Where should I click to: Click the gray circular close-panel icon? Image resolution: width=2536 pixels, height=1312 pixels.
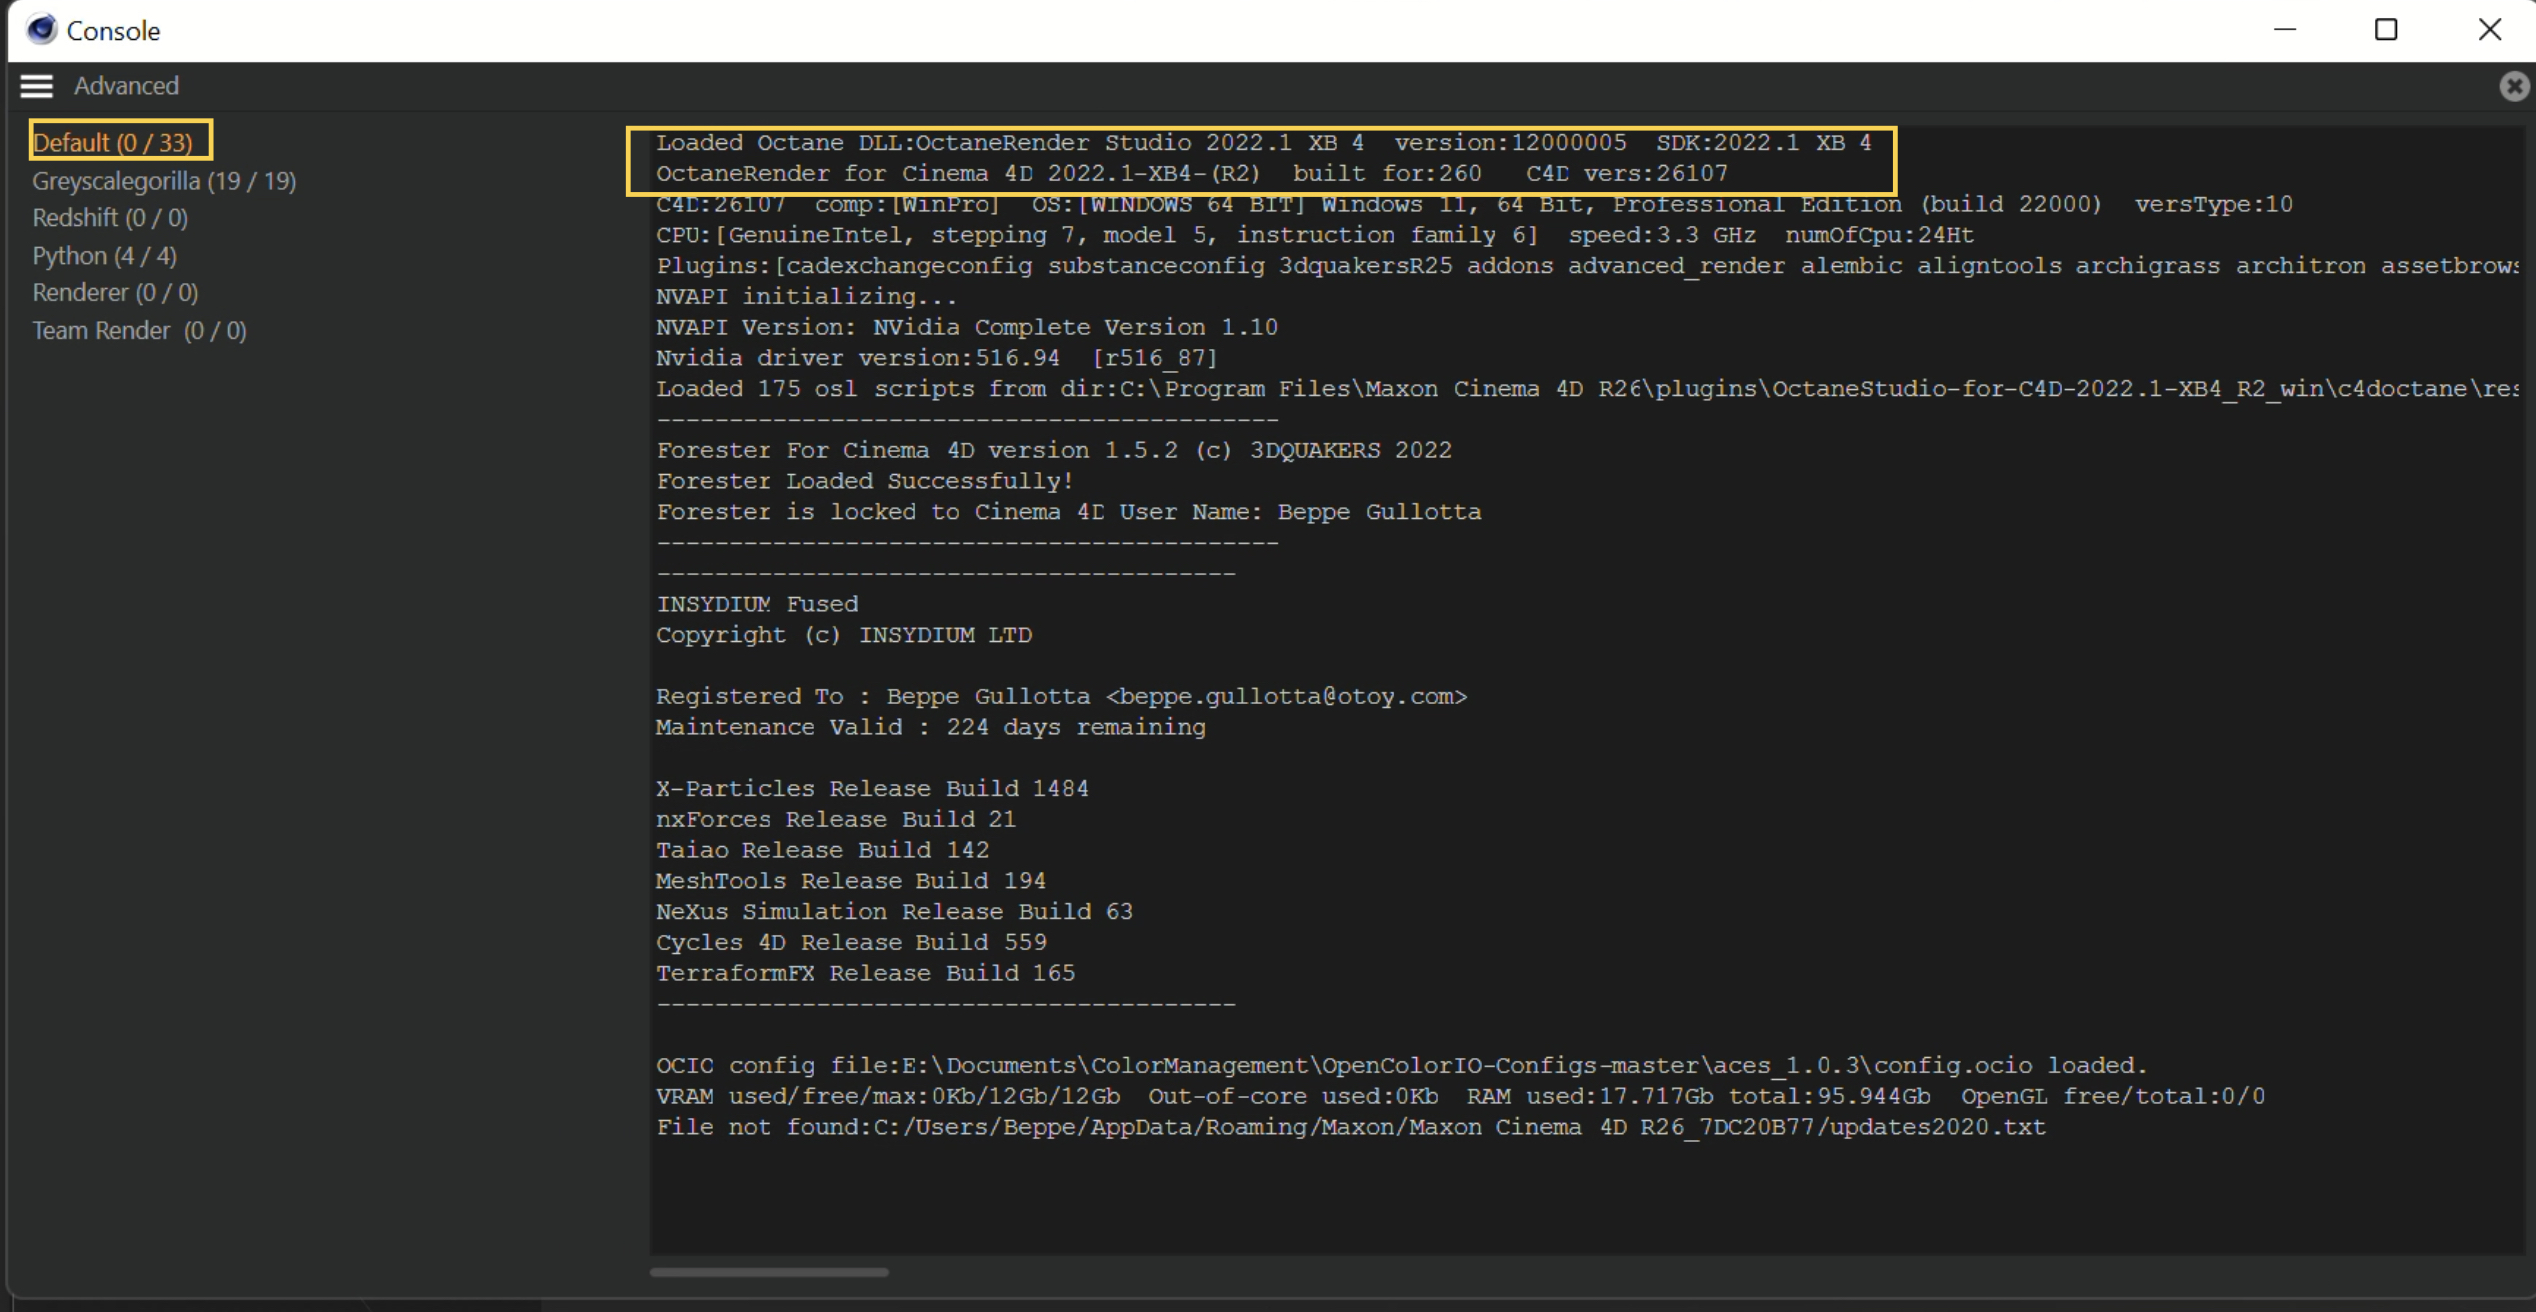click(x=2513, y=87)
